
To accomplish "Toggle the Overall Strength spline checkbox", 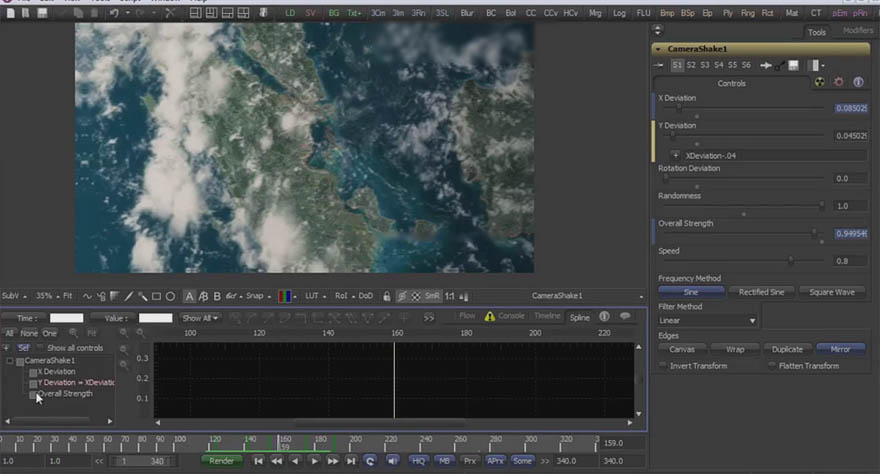I will 33,394.
